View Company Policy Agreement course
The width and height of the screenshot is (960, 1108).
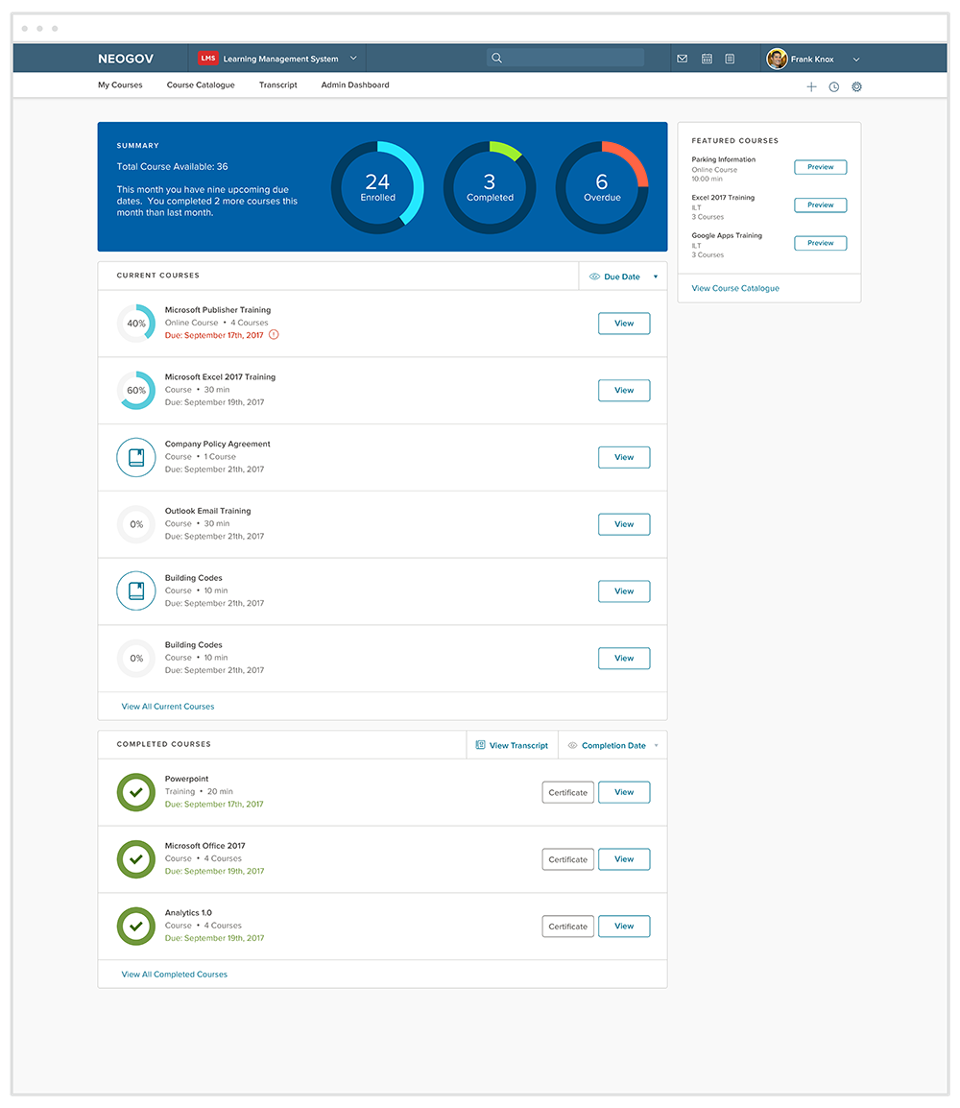click(624, 457)
